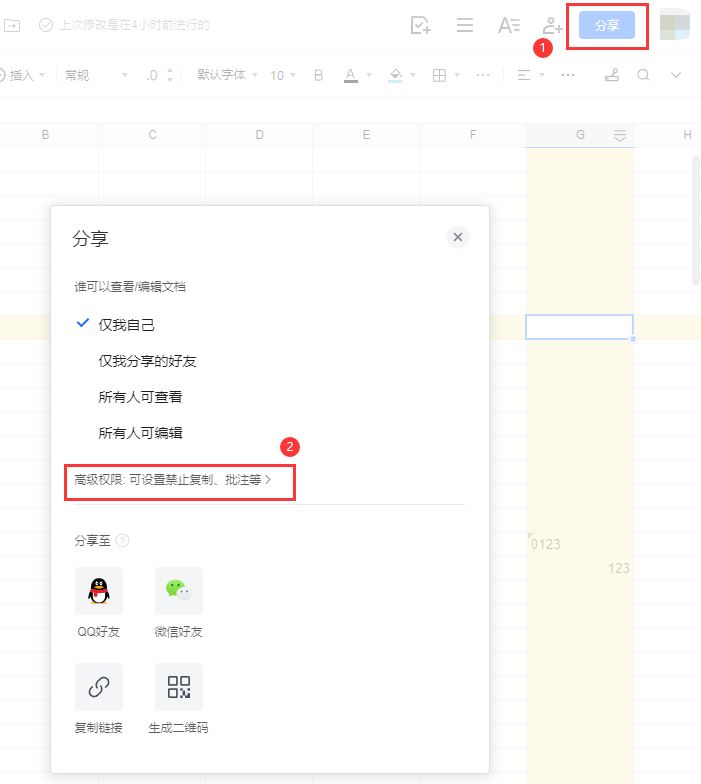Click the cell containing 0123
This screenshot has width=701, height=784.
580,544
